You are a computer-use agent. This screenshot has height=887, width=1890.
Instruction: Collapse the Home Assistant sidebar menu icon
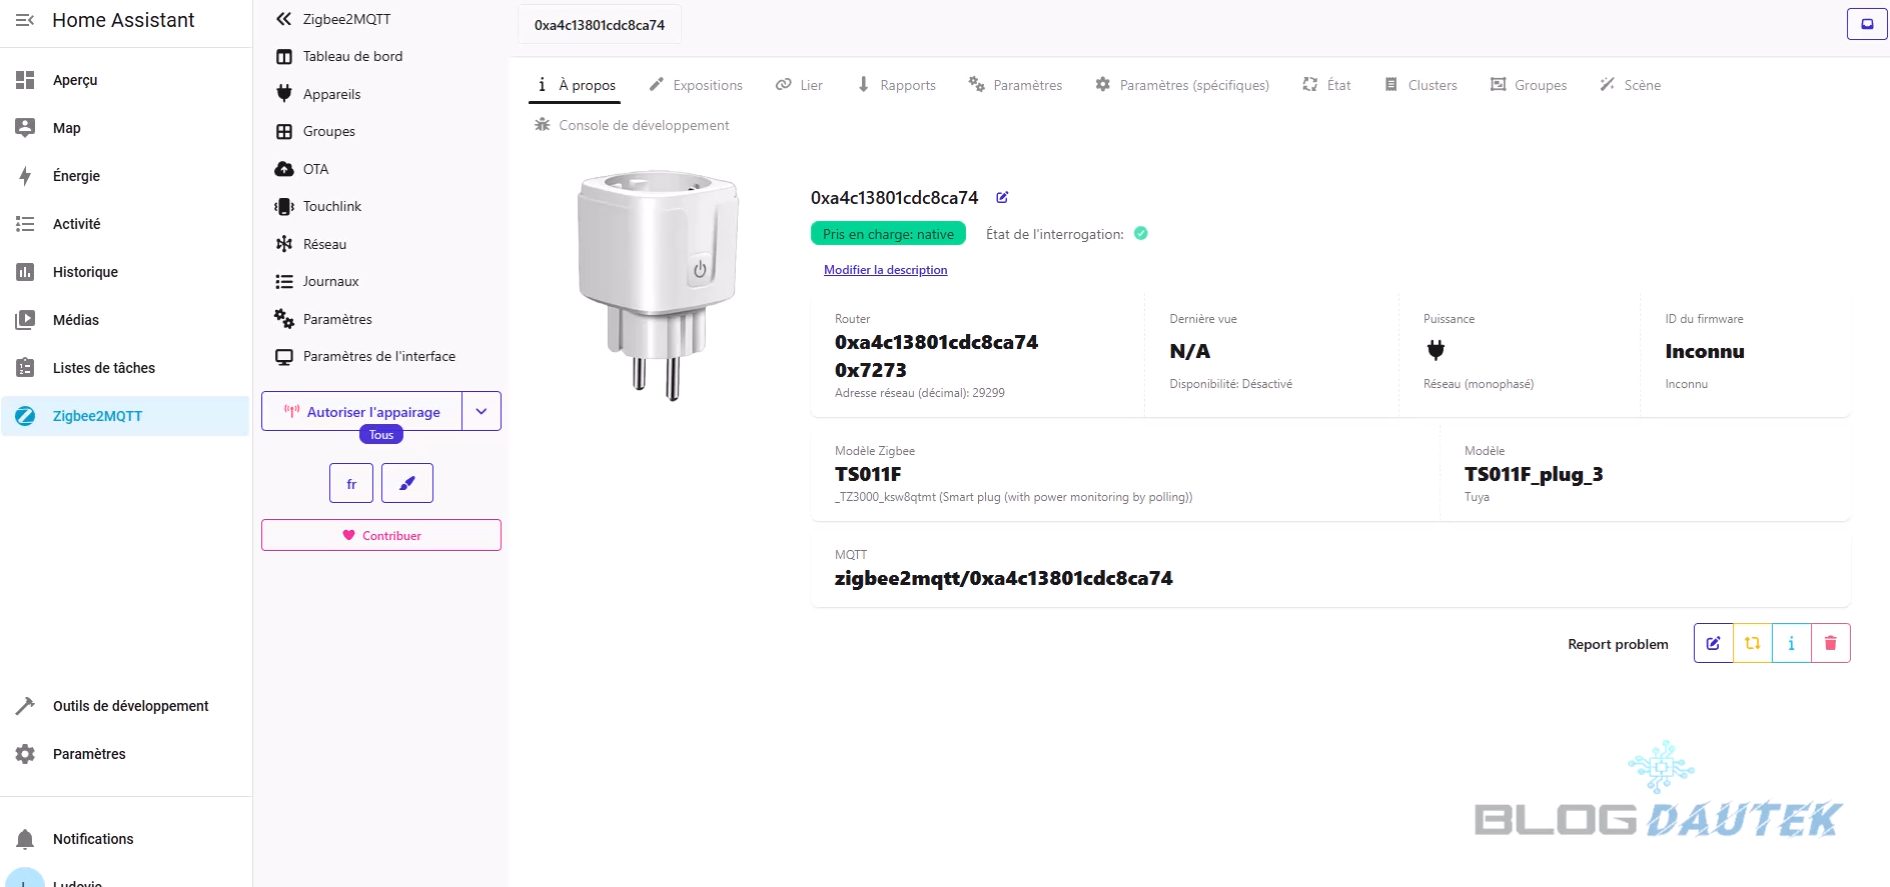[x=25, y=20]
